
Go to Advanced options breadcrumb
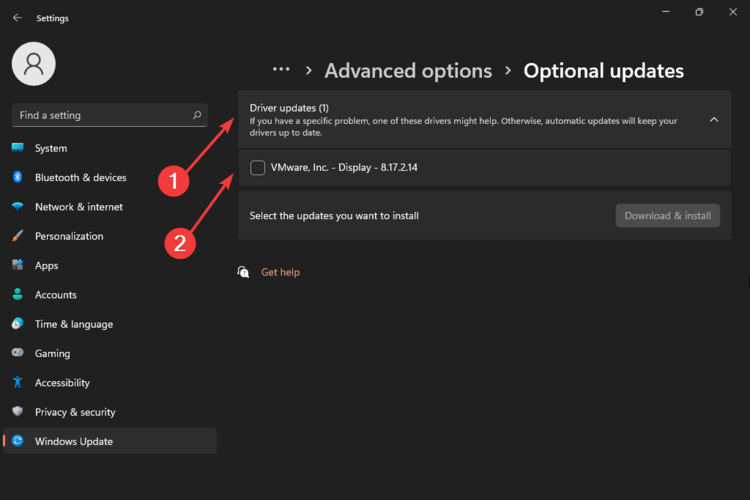click(x=408, y=71)
